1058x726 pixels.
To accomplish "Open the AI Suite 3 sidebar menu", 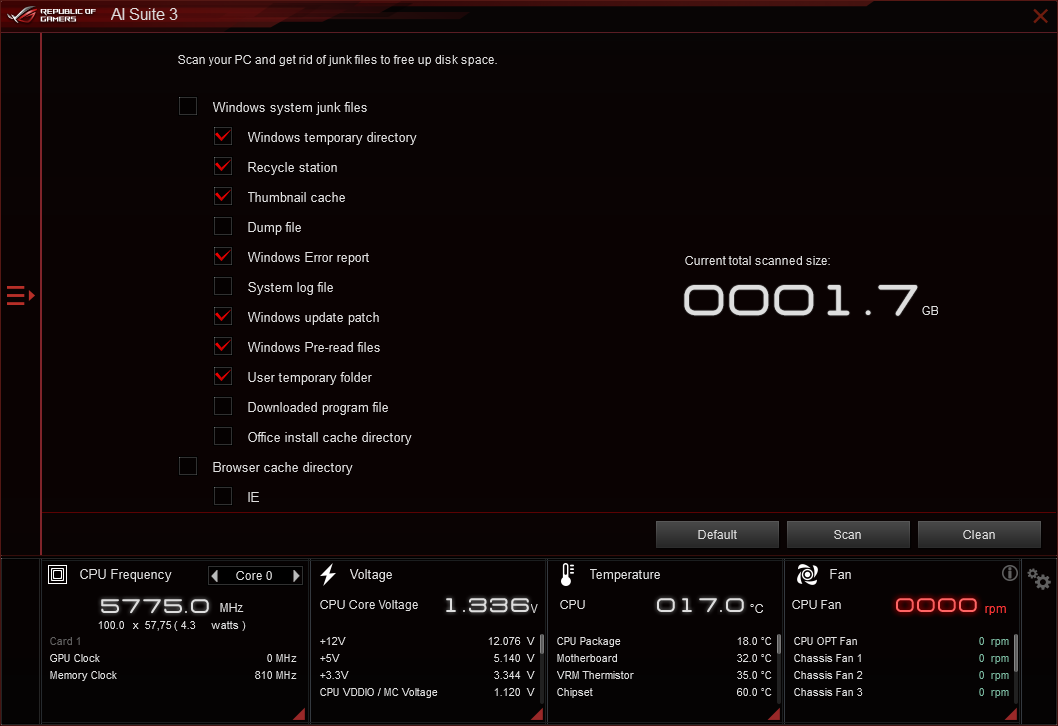I will pyautogui.click(x=18, y=295).
